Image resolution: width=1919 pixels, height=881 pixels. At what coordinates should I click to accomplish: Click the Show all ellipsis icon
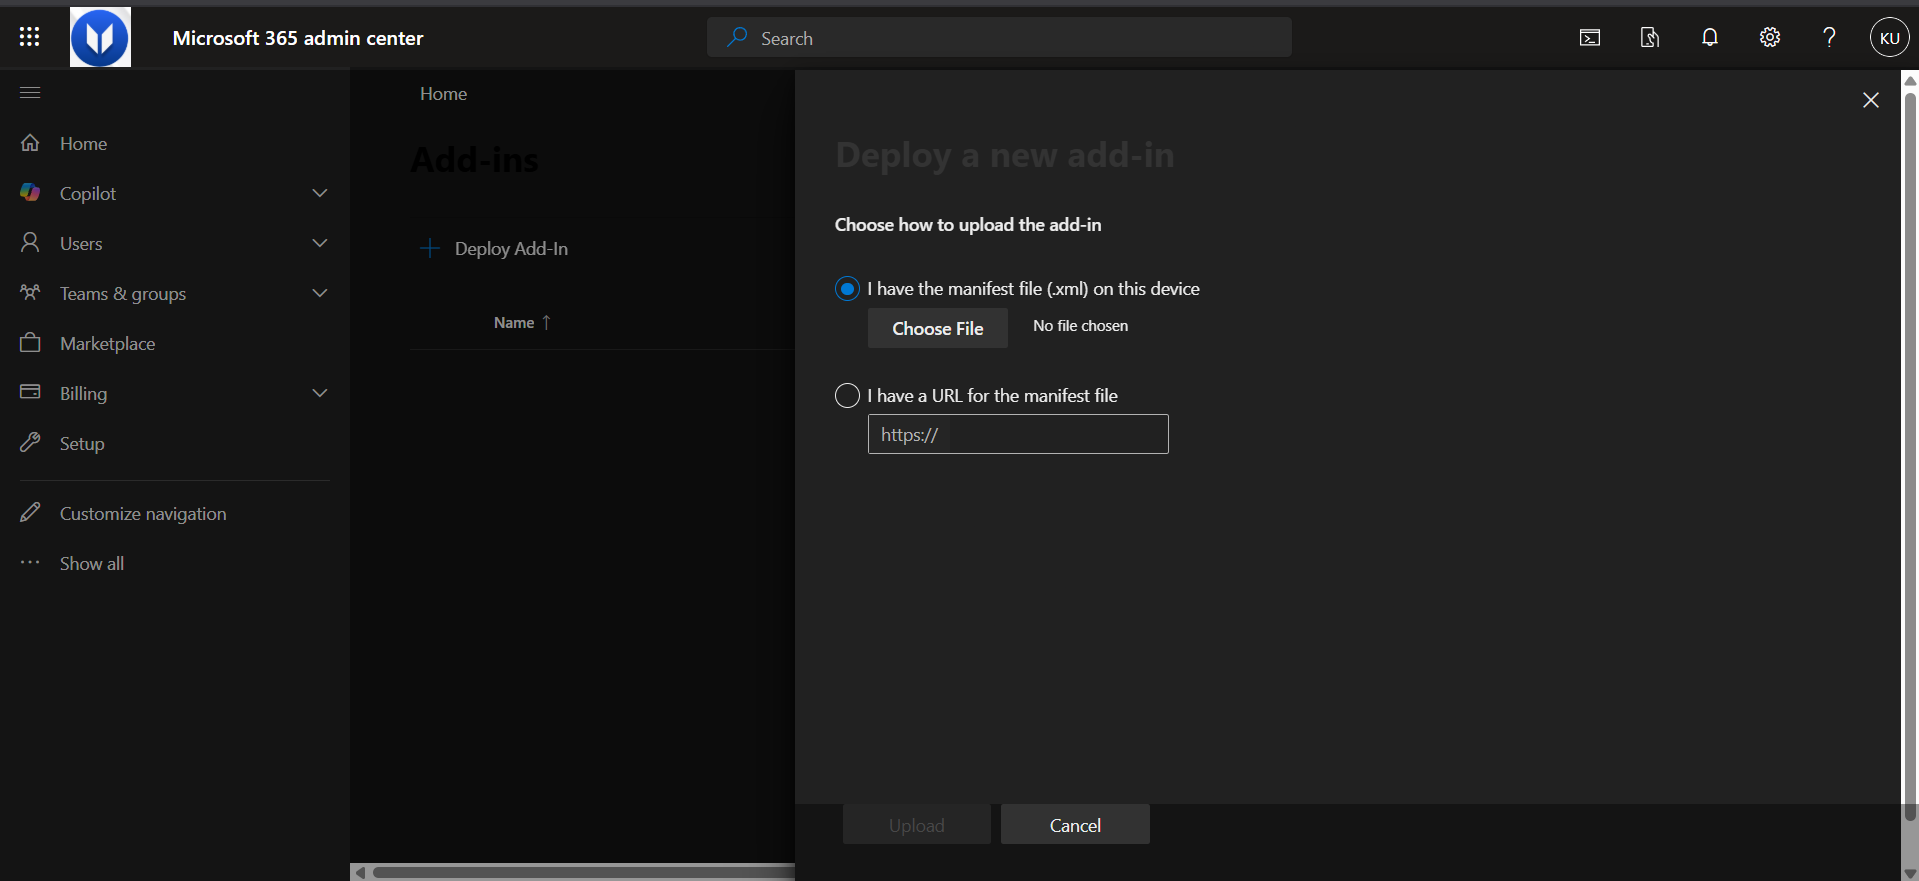[30, 562]
